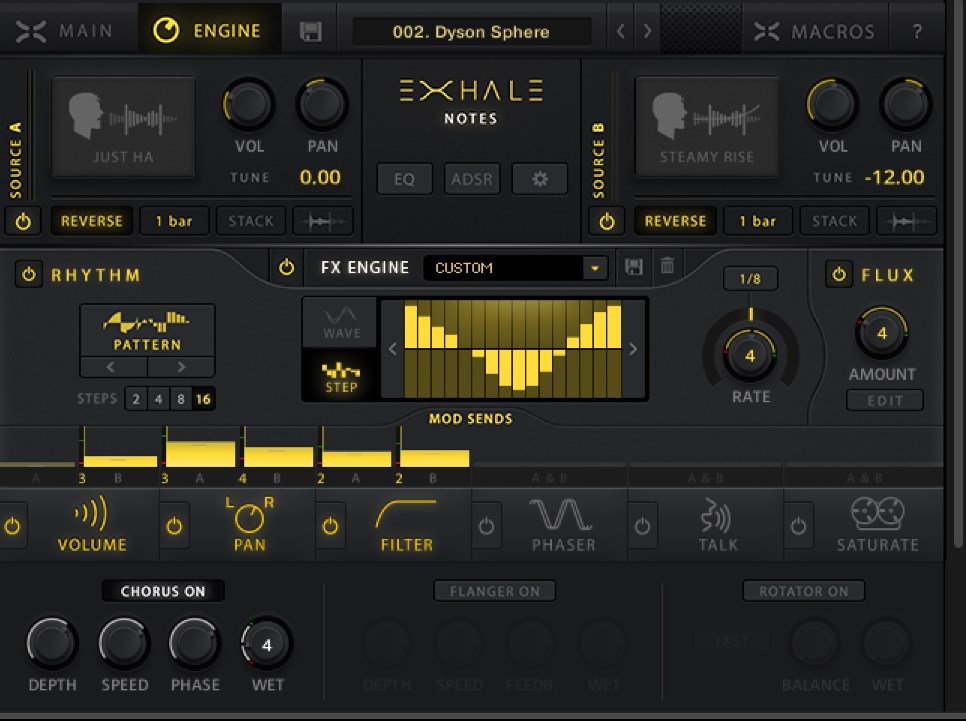Go to the next preset arrow
Screen dimensions: 966x721
tap(647, 31)
